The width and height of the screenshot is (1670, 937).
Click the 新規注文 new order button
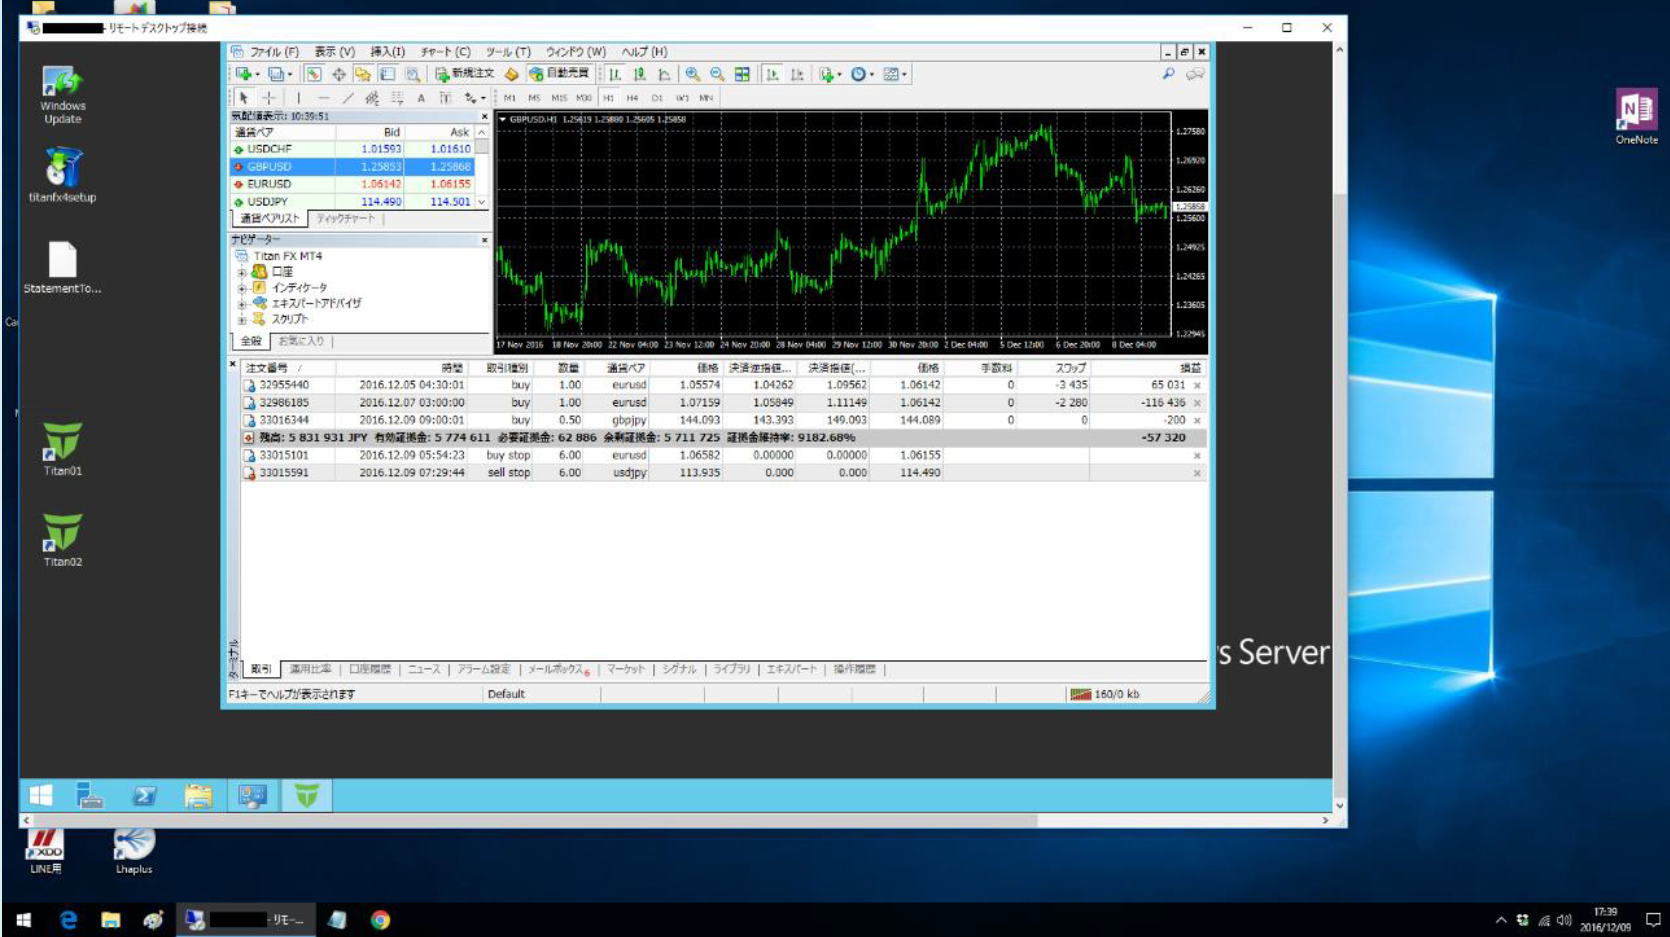(x=465, y=74)
